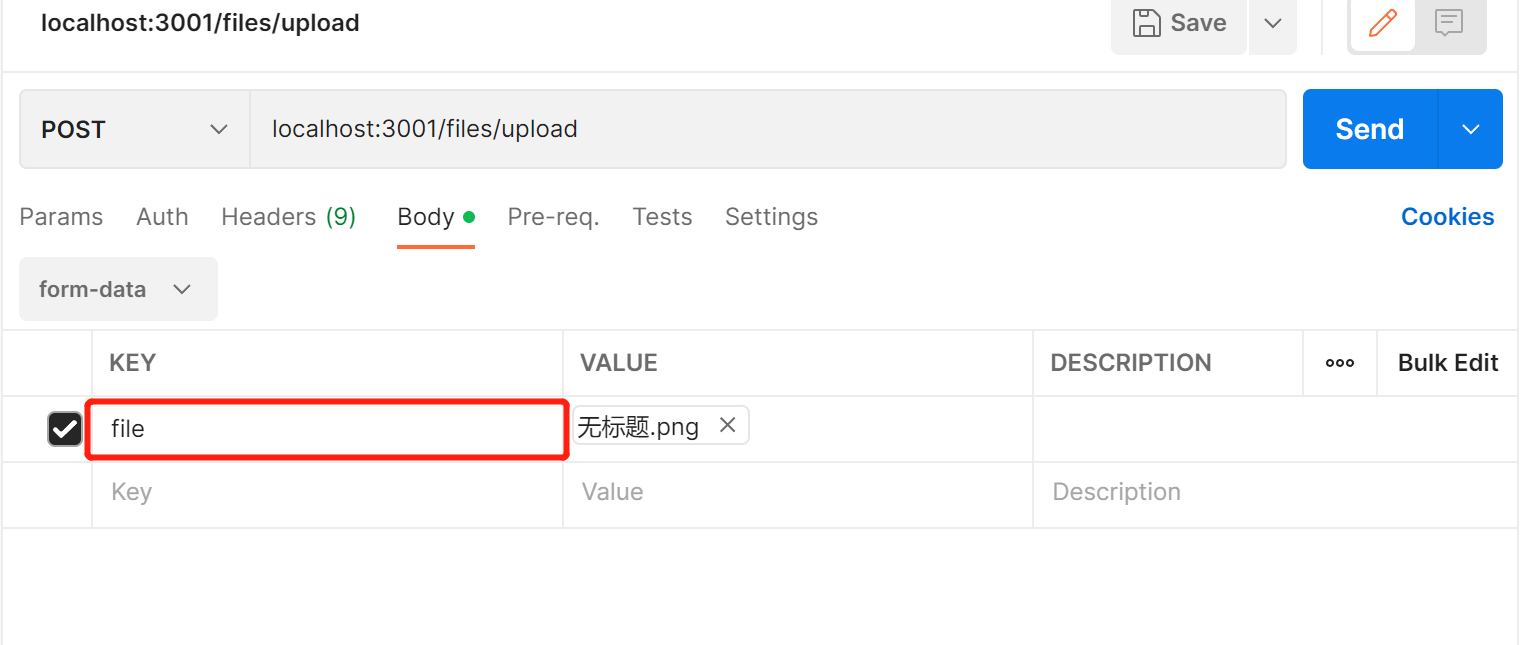
Task: Open the Headers (9) tab
Action: pyautogui.click(x=288, y=217)
